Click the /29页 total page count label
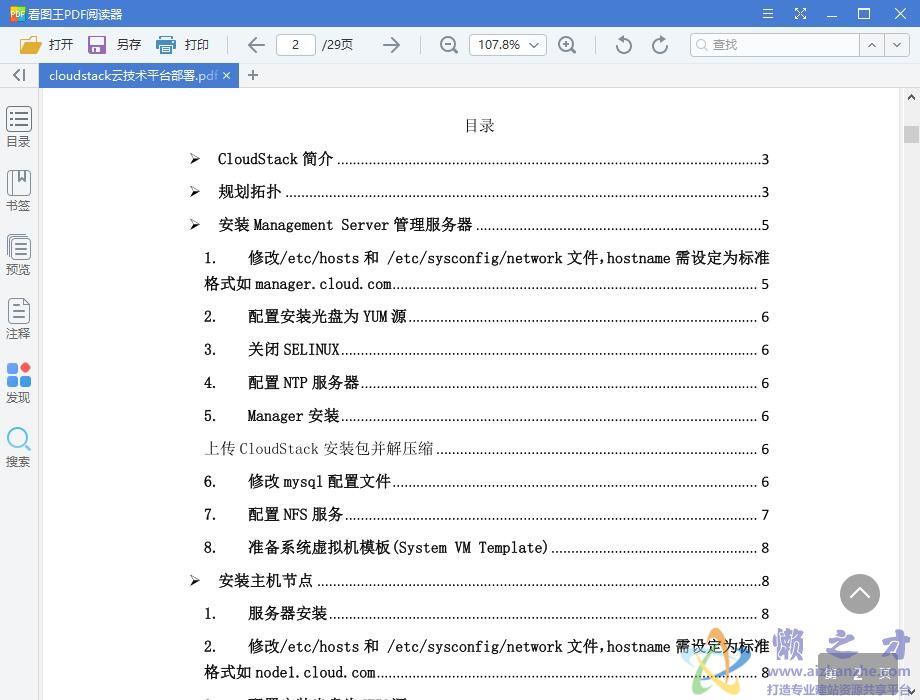Viewport: 920px width, 700px height. coord(337,45)
